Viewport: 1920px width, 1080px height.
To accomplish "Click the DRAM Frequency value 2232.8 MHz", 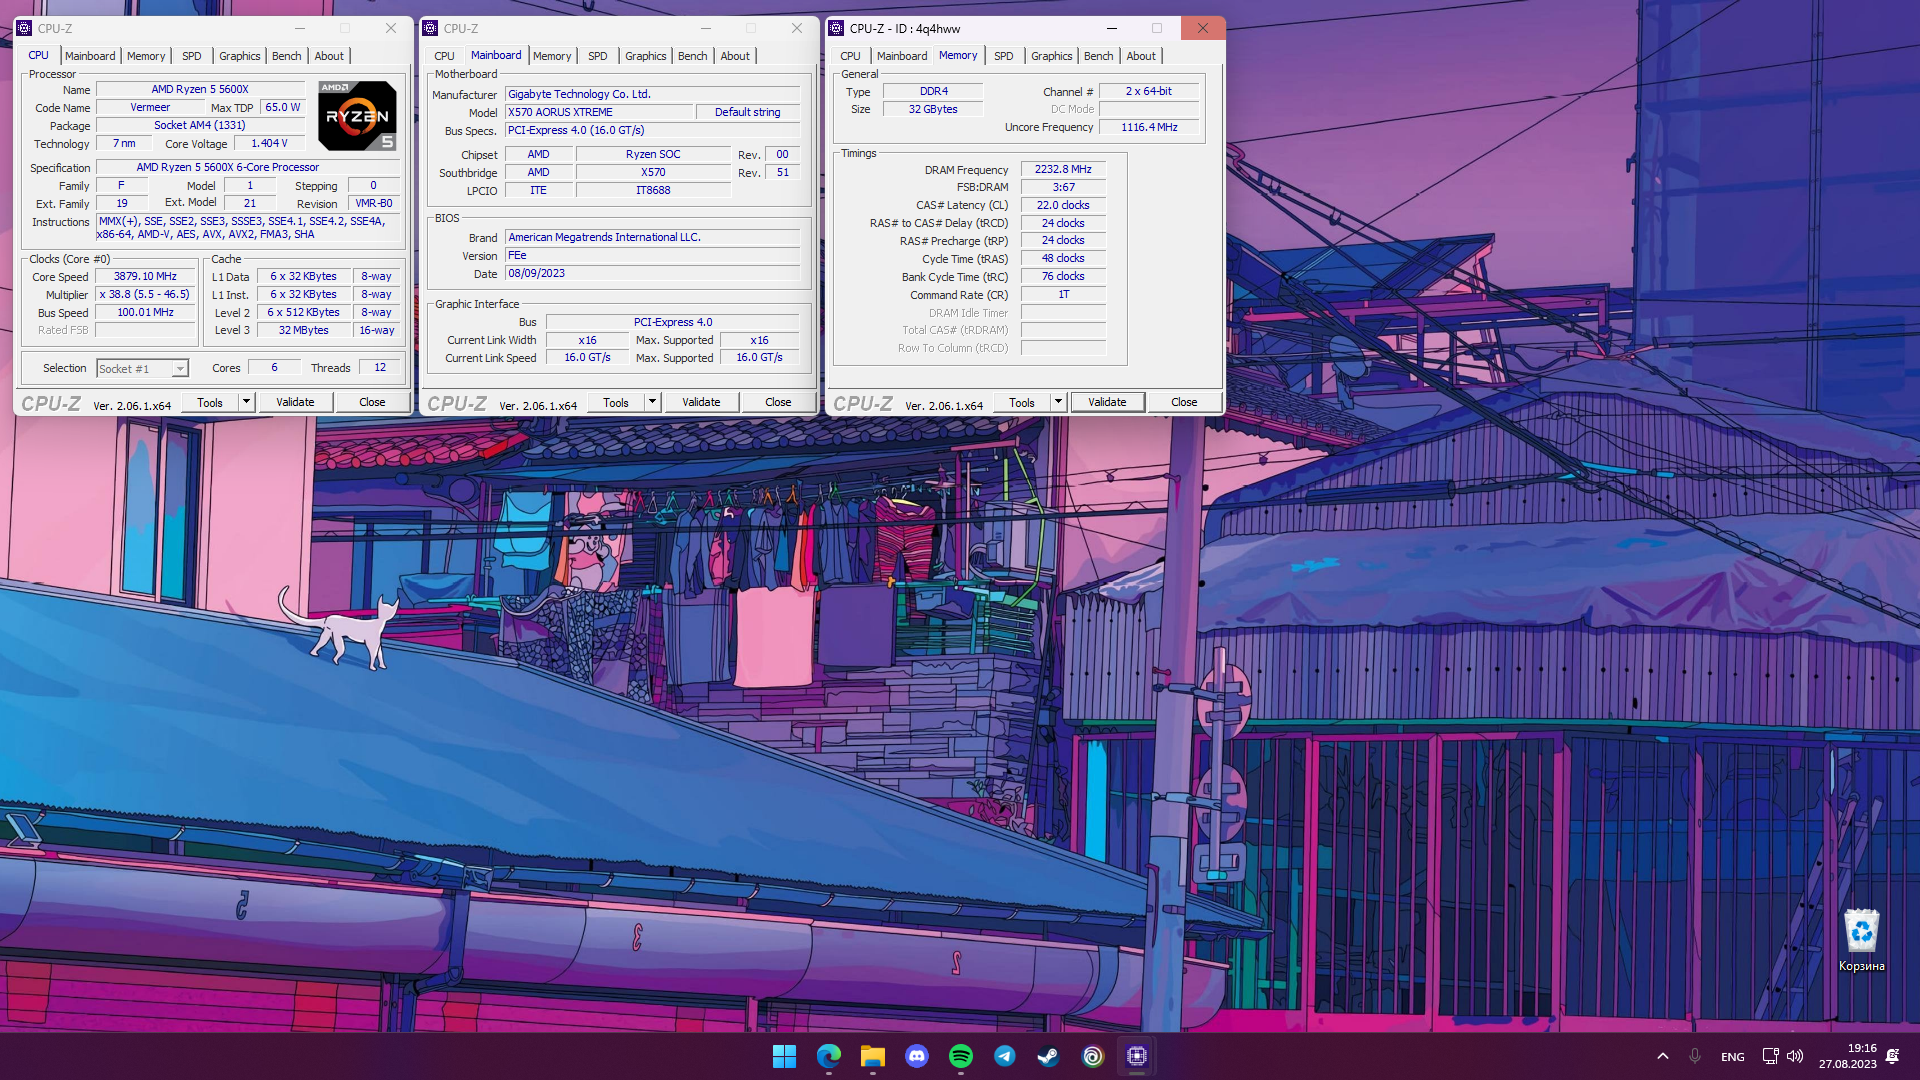I will click(x=1063, y=170).
